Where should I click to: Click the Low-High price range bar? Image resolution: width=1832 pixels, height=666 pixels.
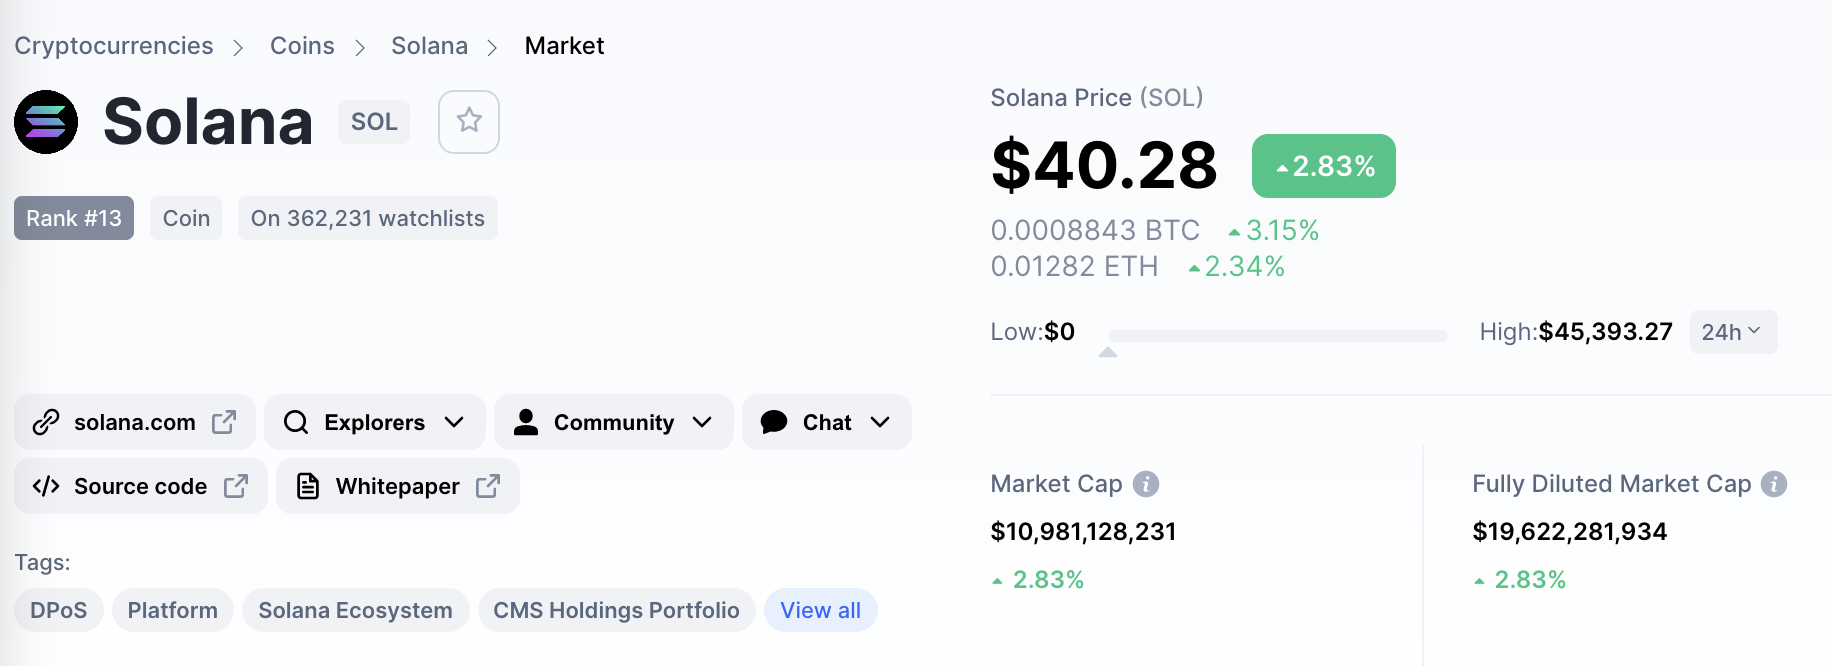[1277, 336]
